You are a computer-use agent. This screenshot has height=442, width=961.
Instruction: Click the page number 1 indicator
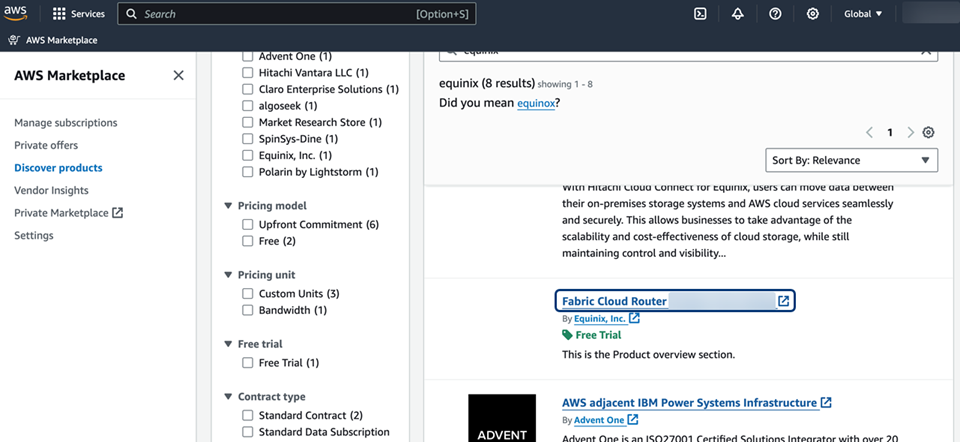890,132
